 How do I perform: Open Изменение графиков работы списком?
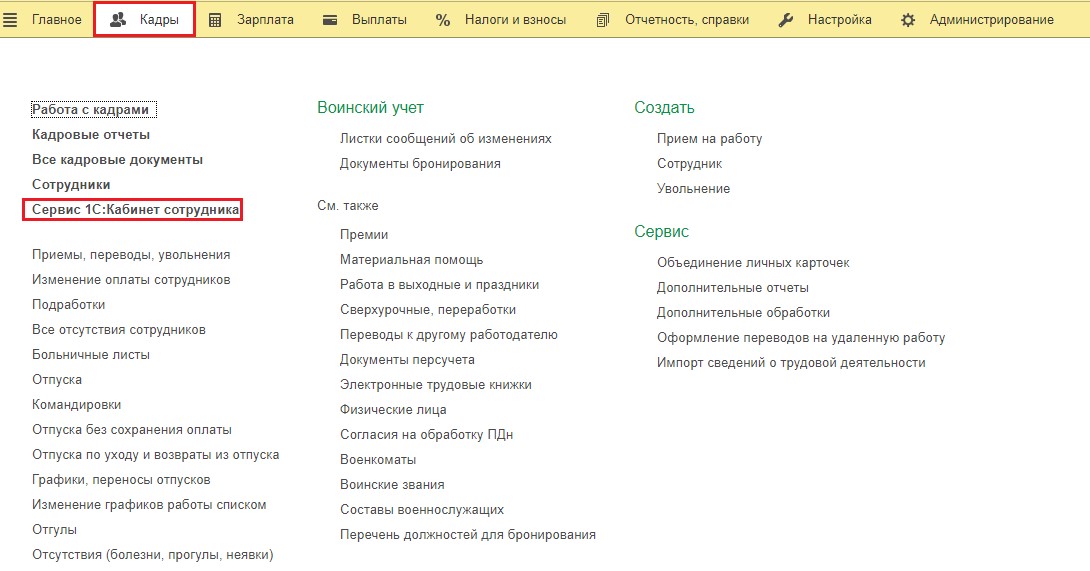[149, 506]
